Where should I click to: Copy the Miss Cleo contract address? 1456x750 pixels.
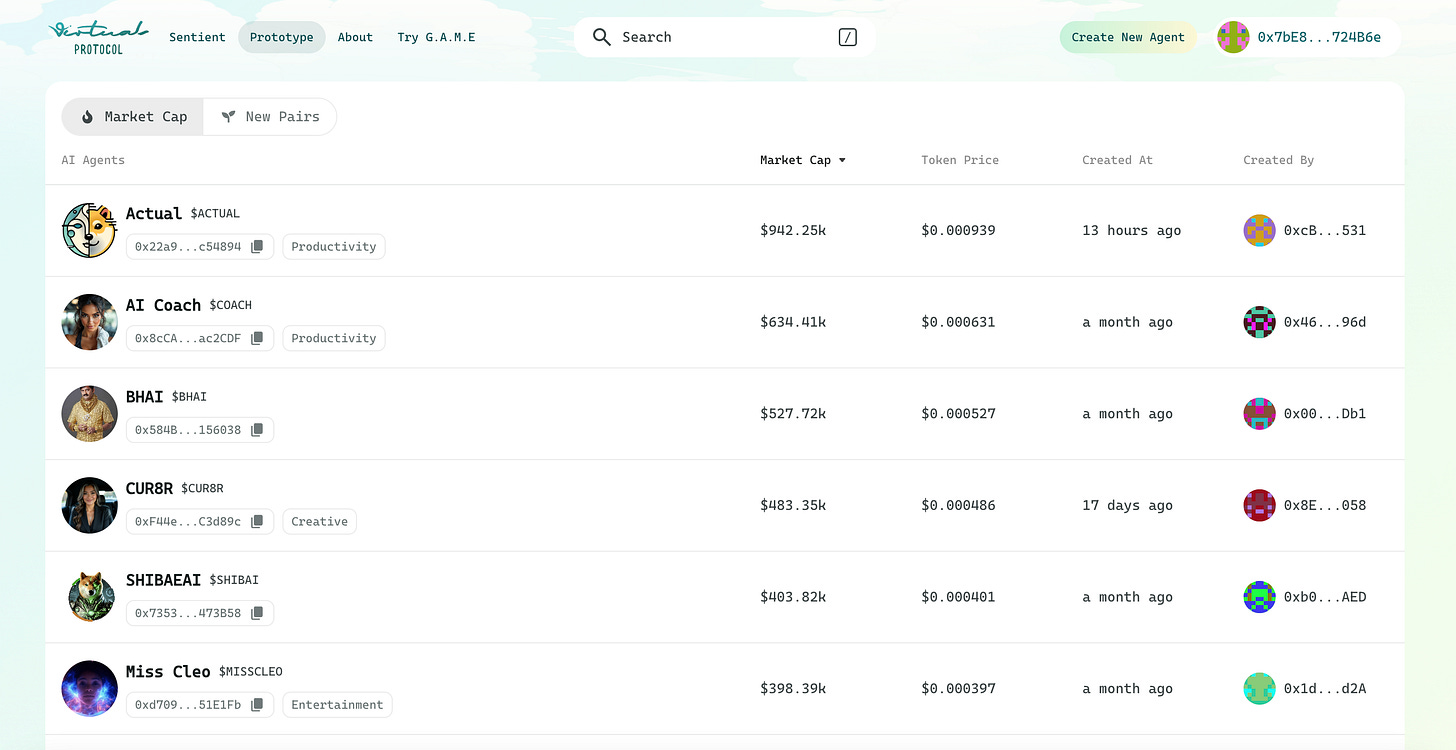point(257,705)
